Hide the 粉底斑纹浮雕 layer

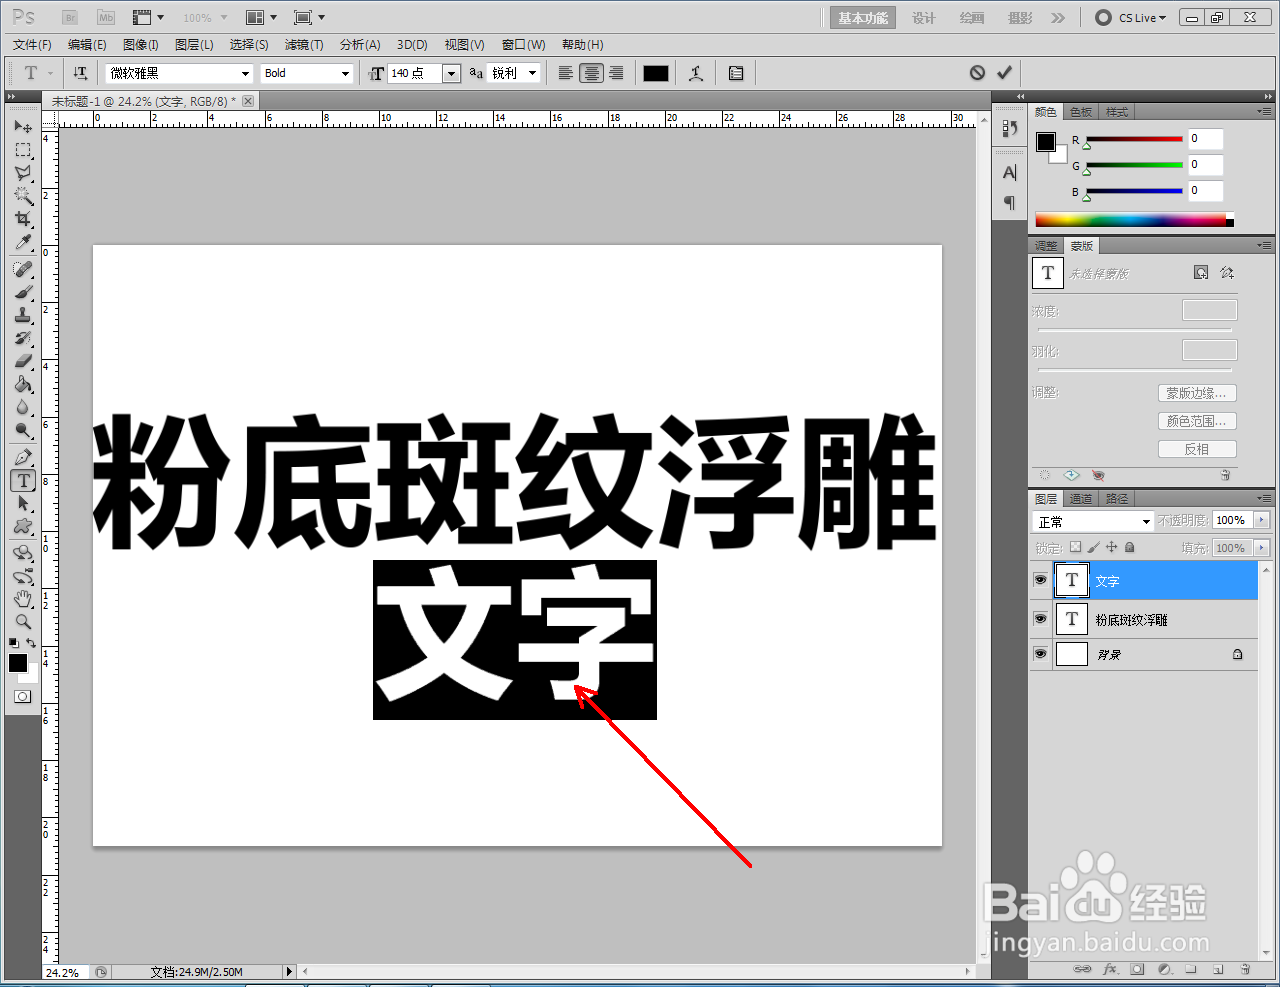point(1040,619)
